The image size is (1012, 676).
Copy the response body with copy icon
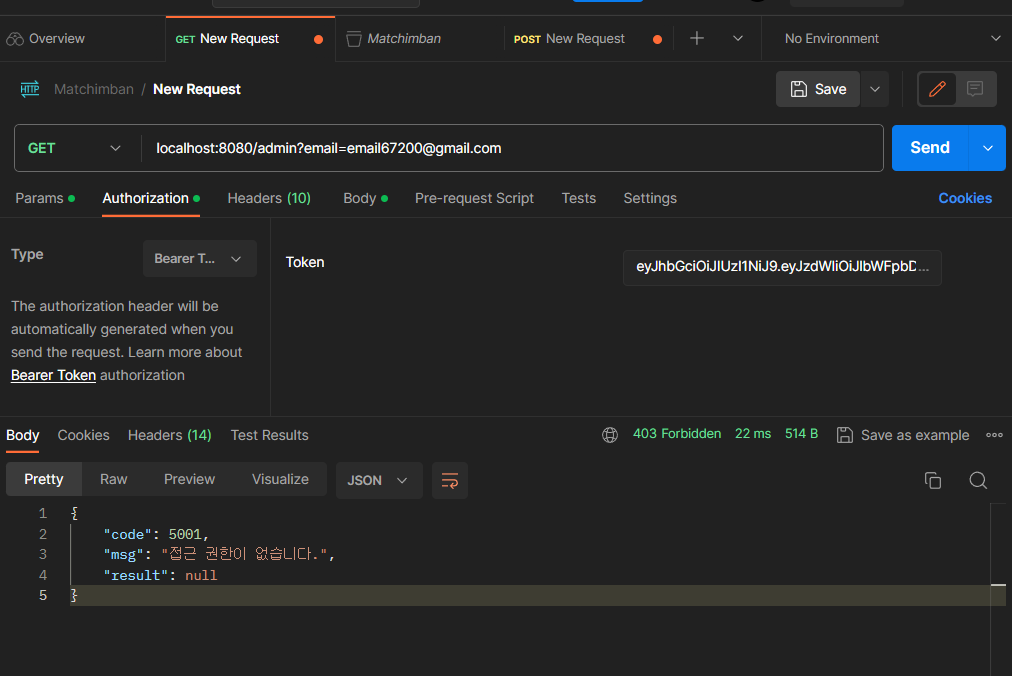(933, 480)
